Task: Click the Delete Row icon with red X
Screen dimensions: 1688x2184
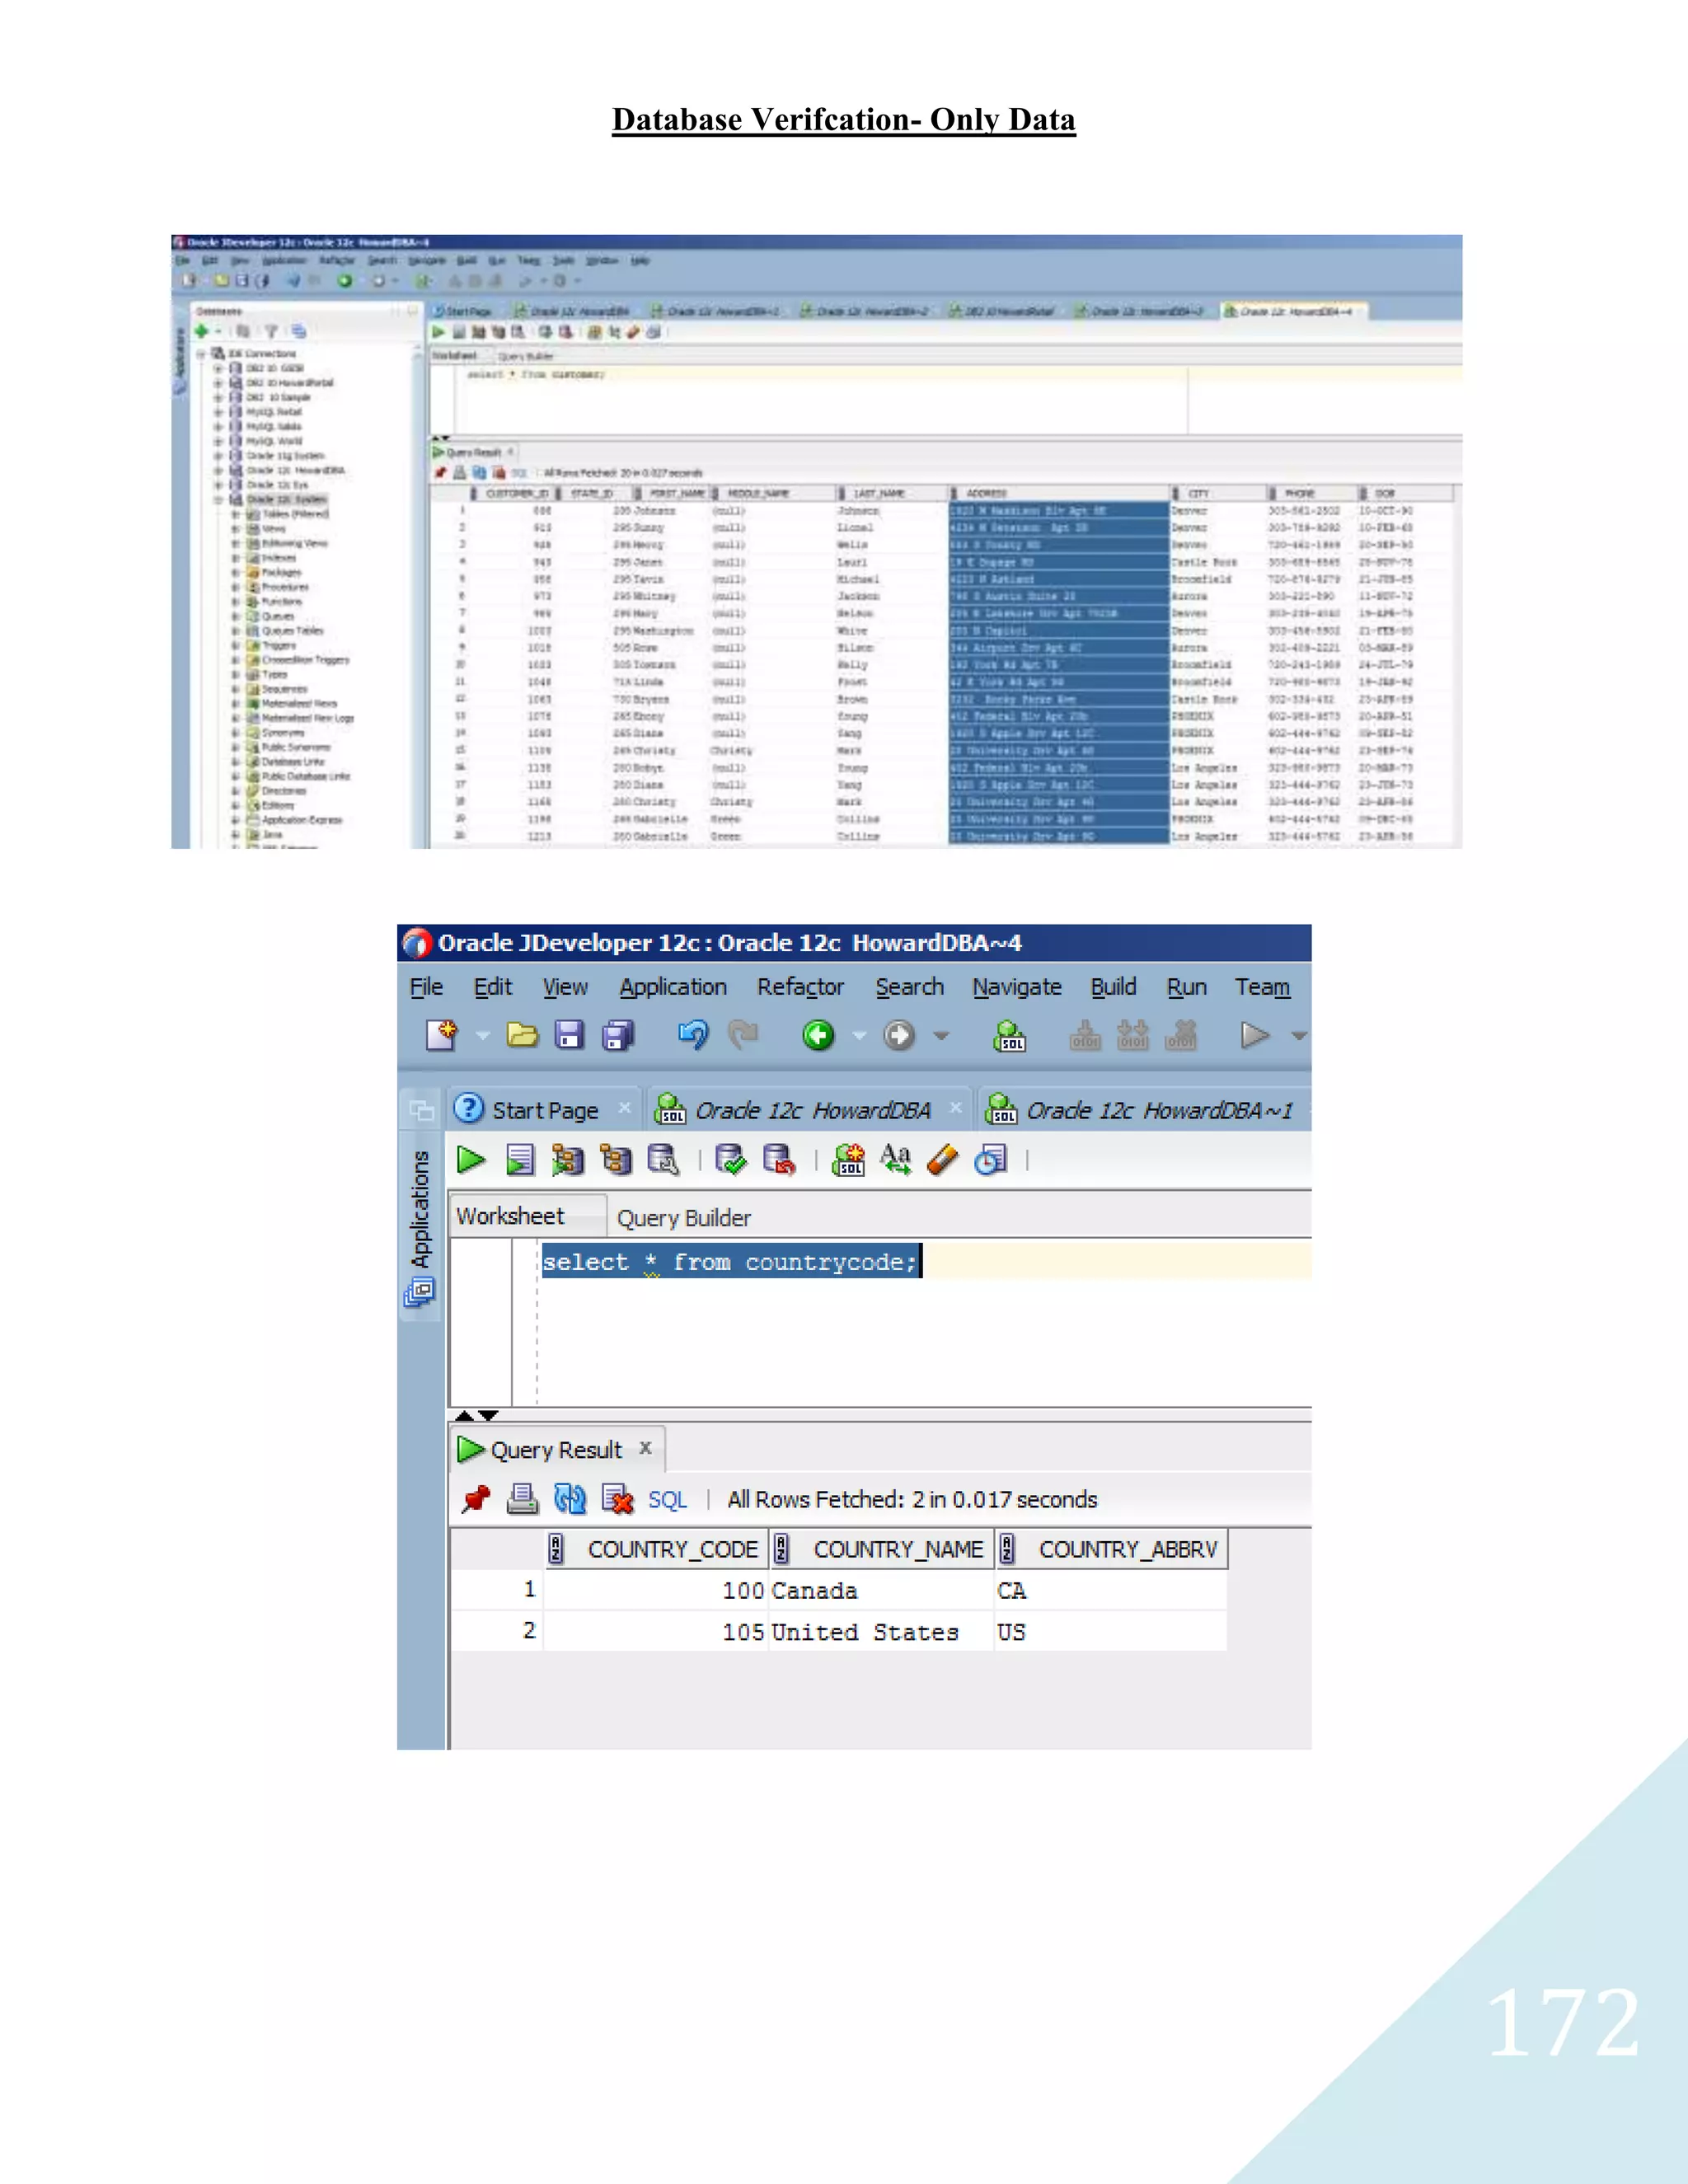Action: [618, 1499]
